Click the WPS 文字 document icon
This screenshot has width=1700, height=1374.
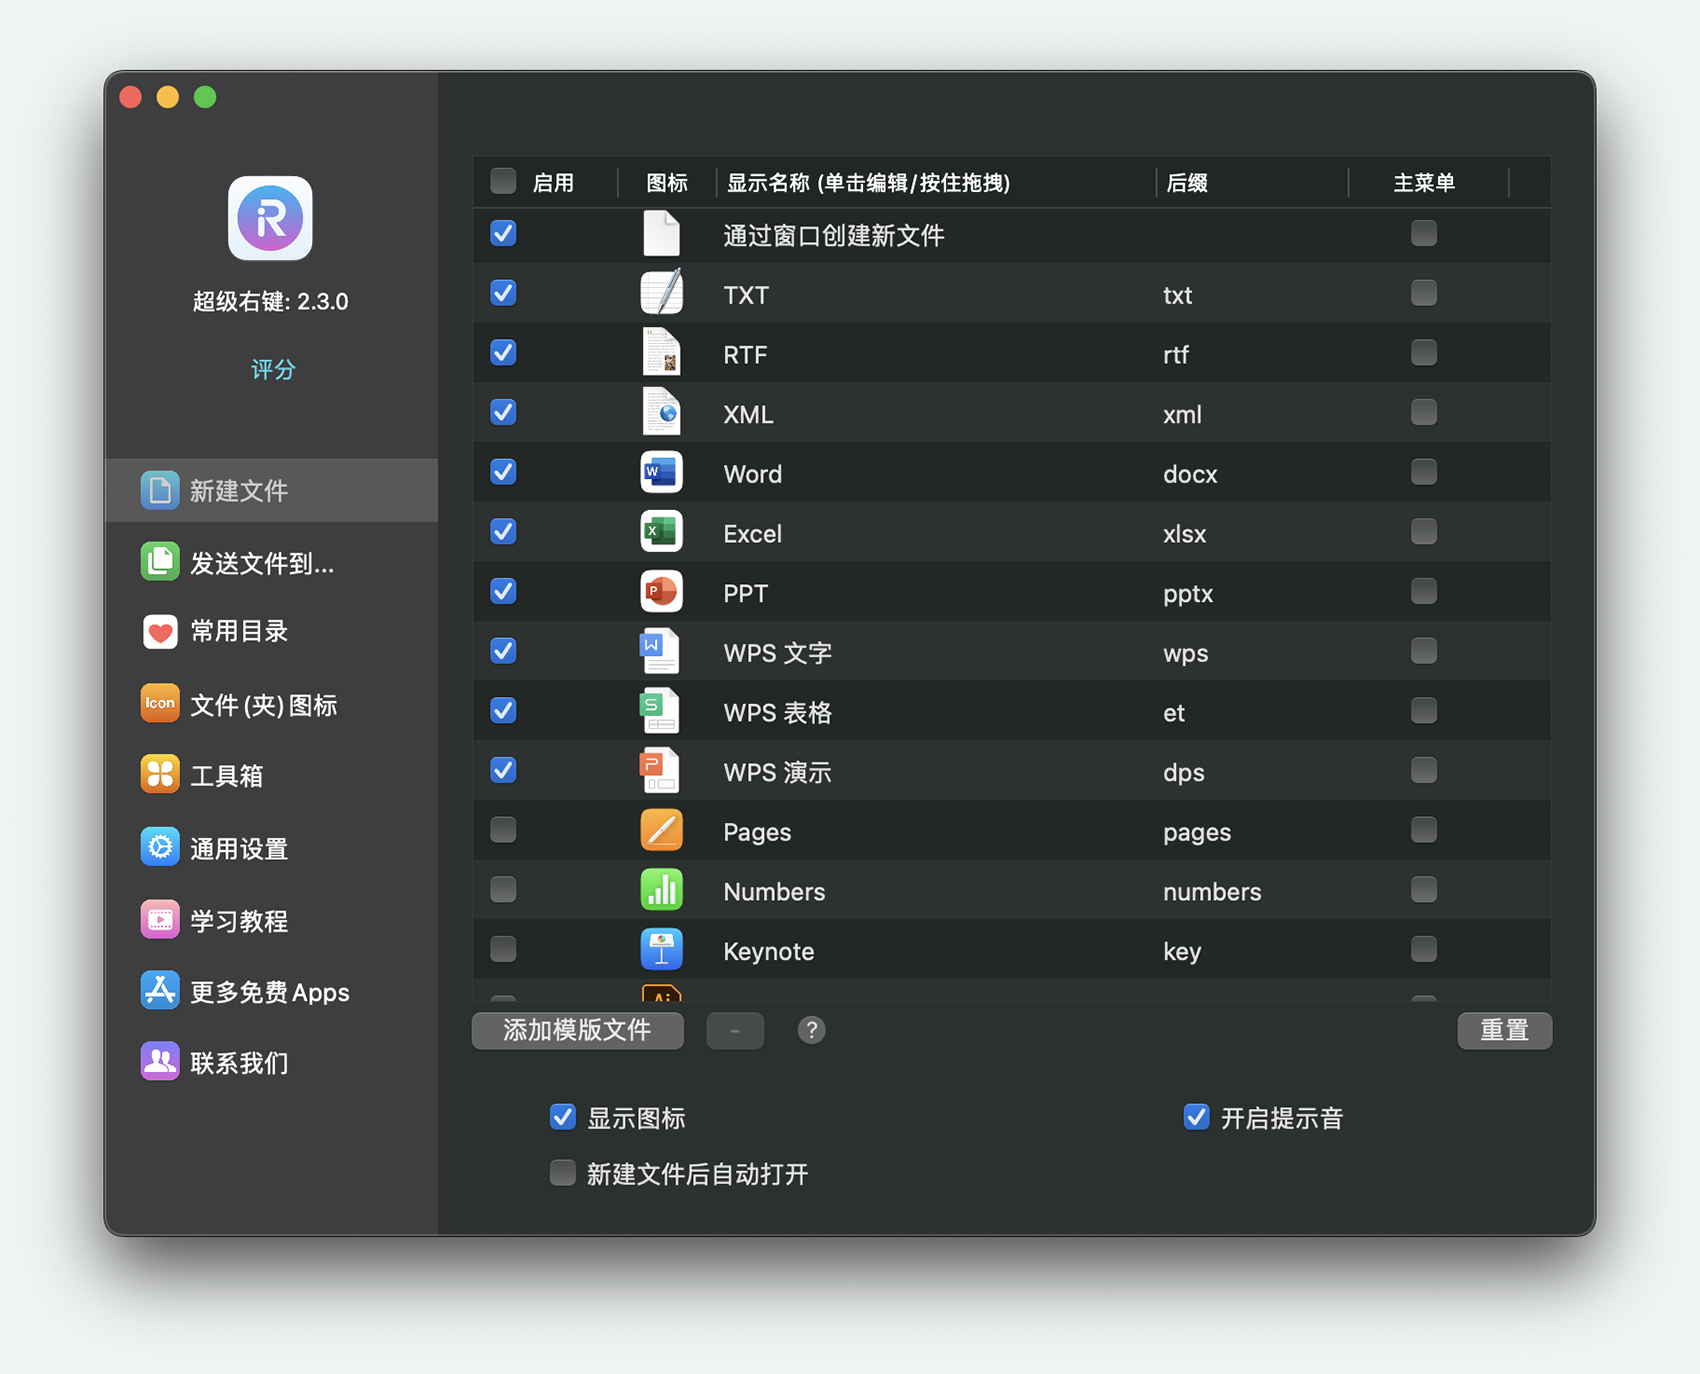pyautogui.click(x=661, y=651)
